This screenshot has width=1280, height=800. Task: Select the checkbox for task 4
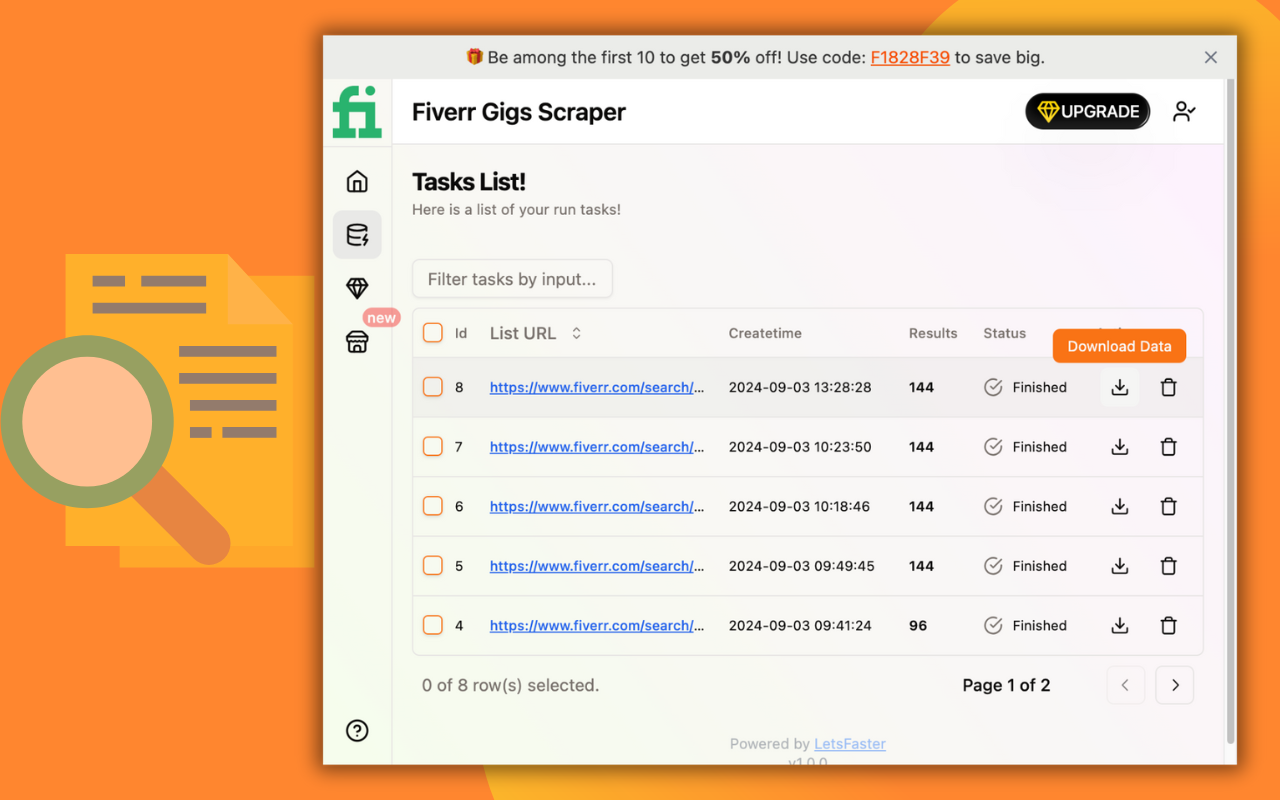click(432, 626)
